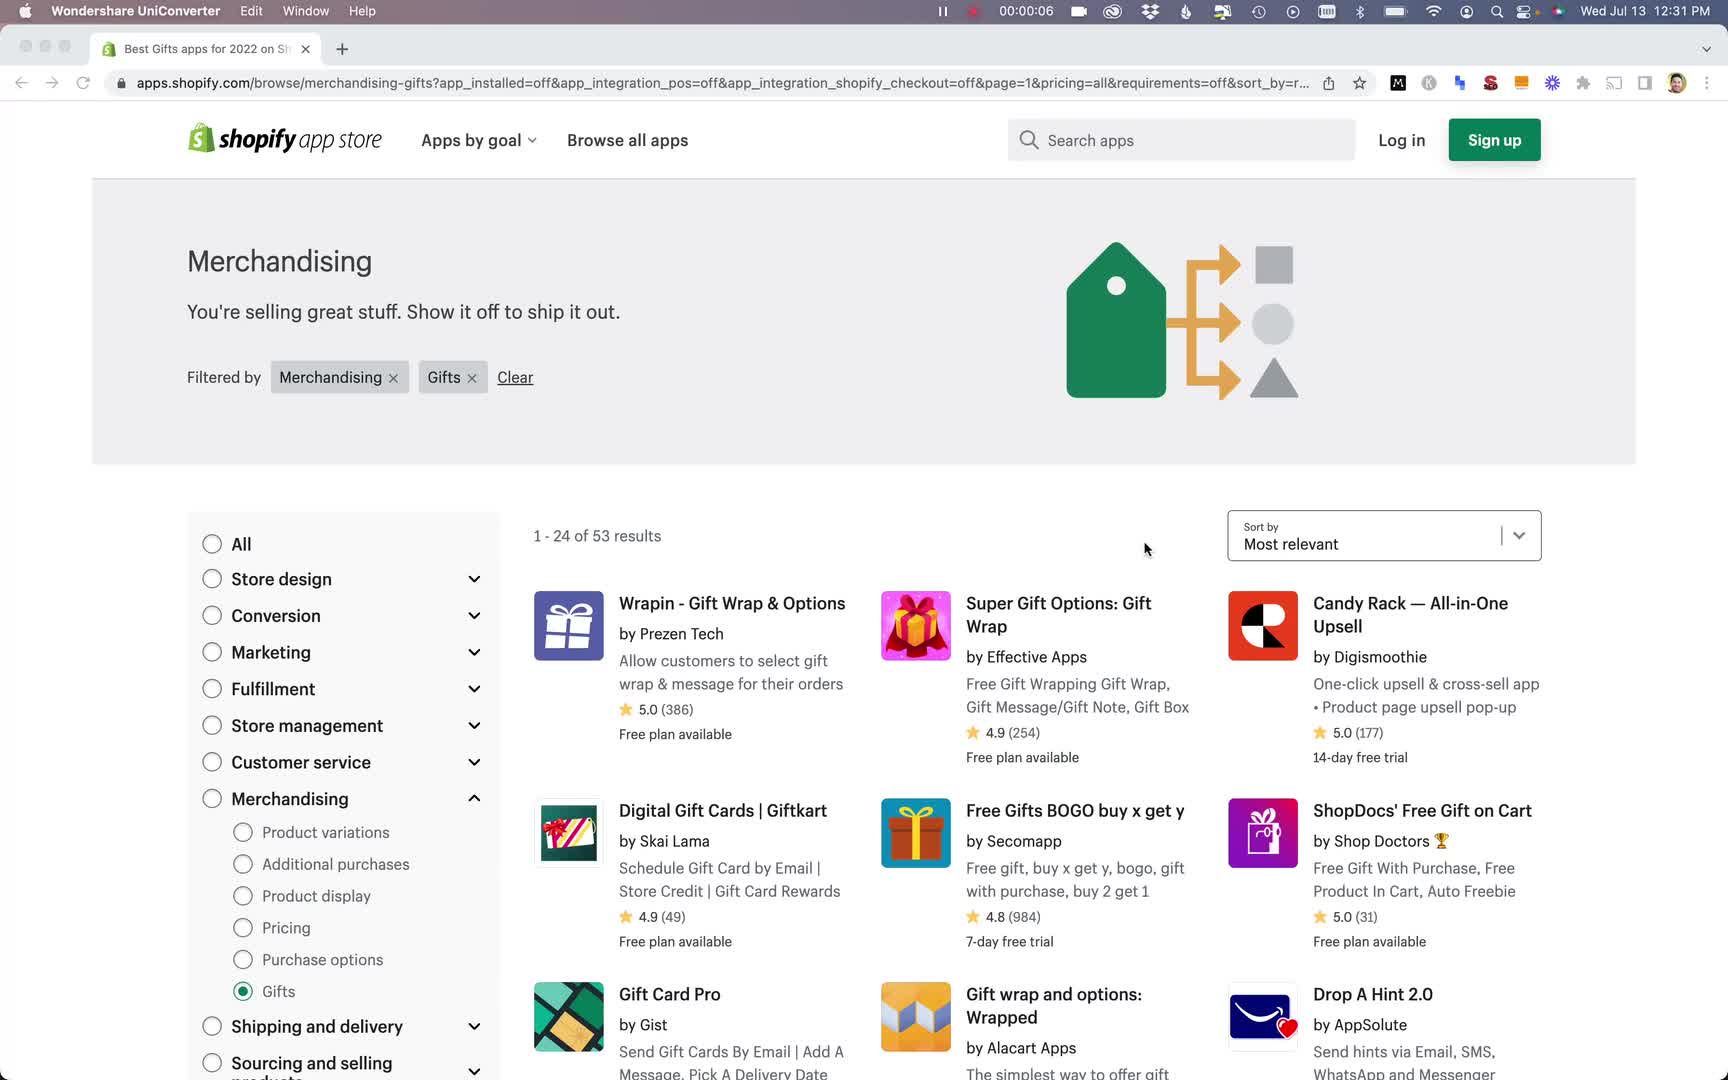The height and width of the screenshot is (1080, 1728).
Task: Open the Gift wrap Wrapped app icon
Action: click(915, 1017)
